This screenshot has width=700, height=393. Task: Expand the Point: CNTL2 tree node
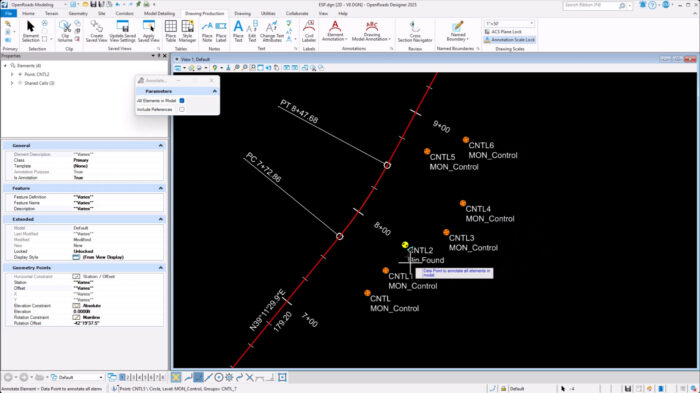pyautogui.click(x=12, y=75)
